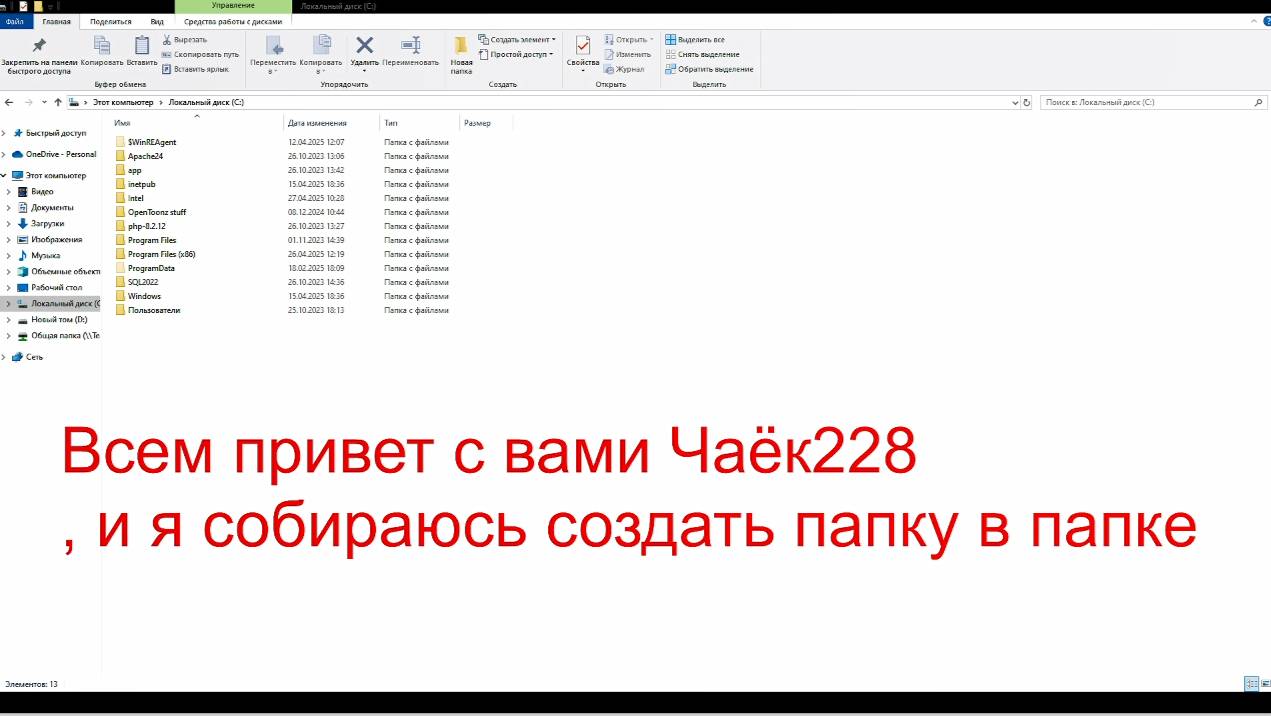Select the Program Files (x86) folder
Screen dimensions: 1271x716
161,254
